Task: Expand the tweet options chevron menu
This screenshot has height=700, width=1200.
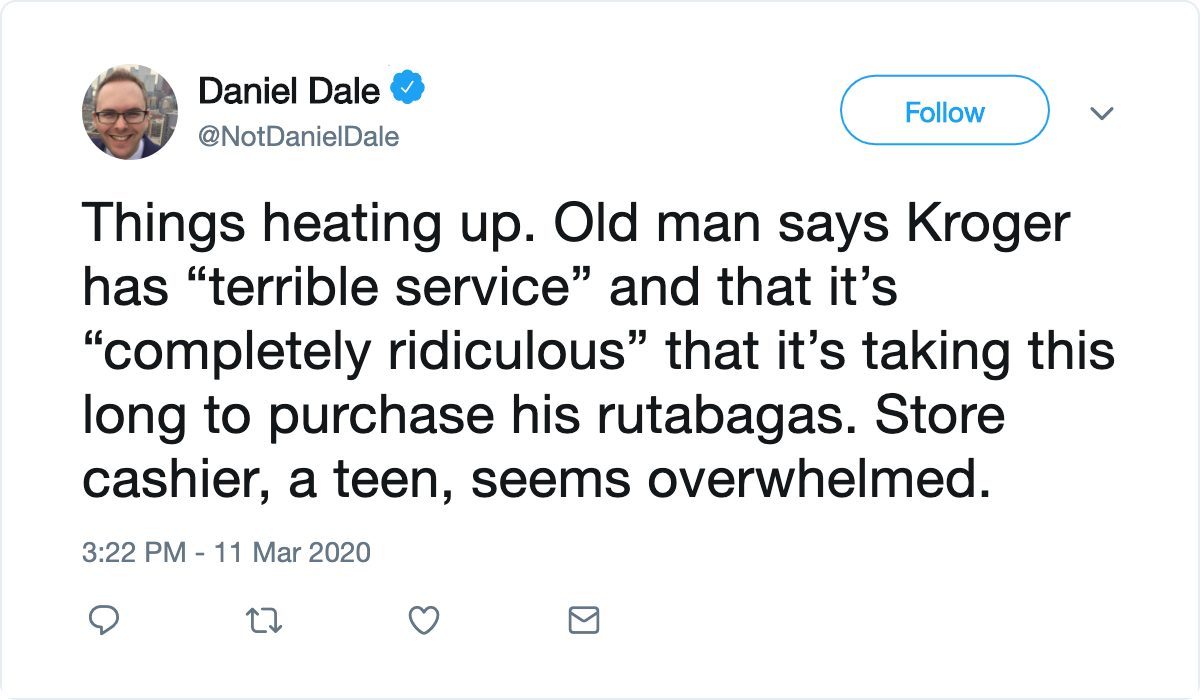Action: click(x=1101, y=114)
